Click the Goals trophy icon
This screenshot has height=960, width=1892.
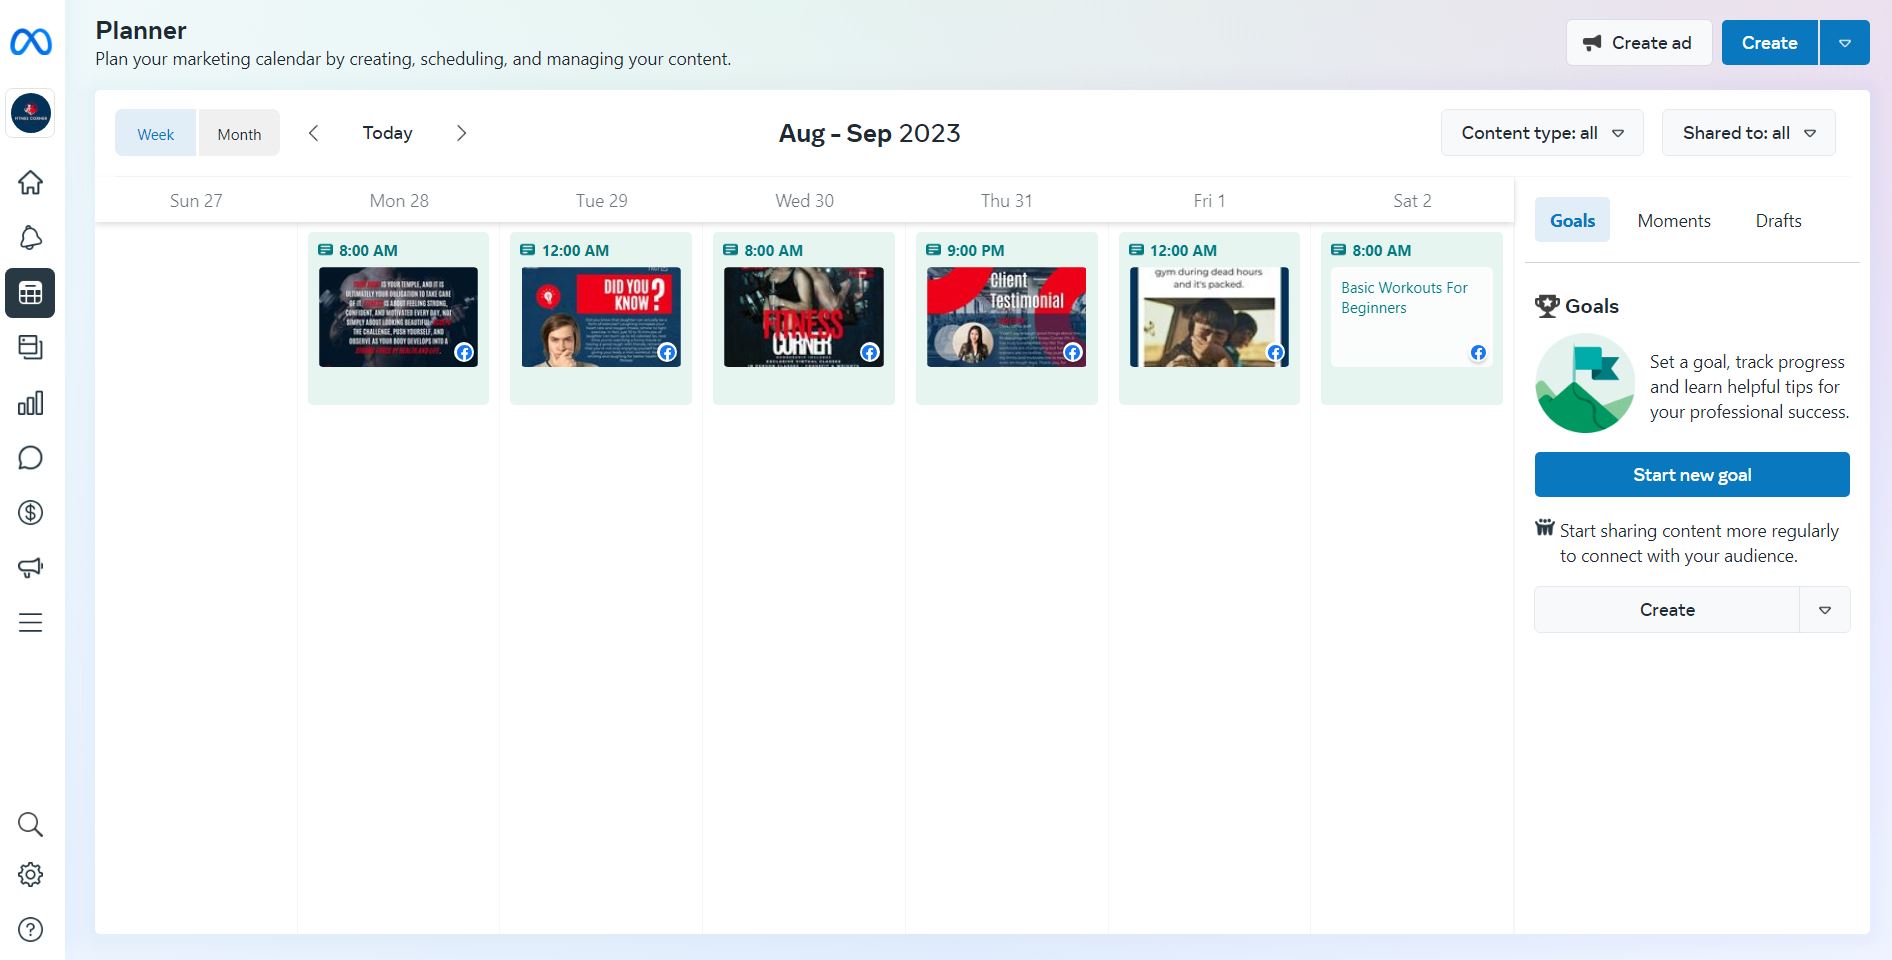(1547, 306)
